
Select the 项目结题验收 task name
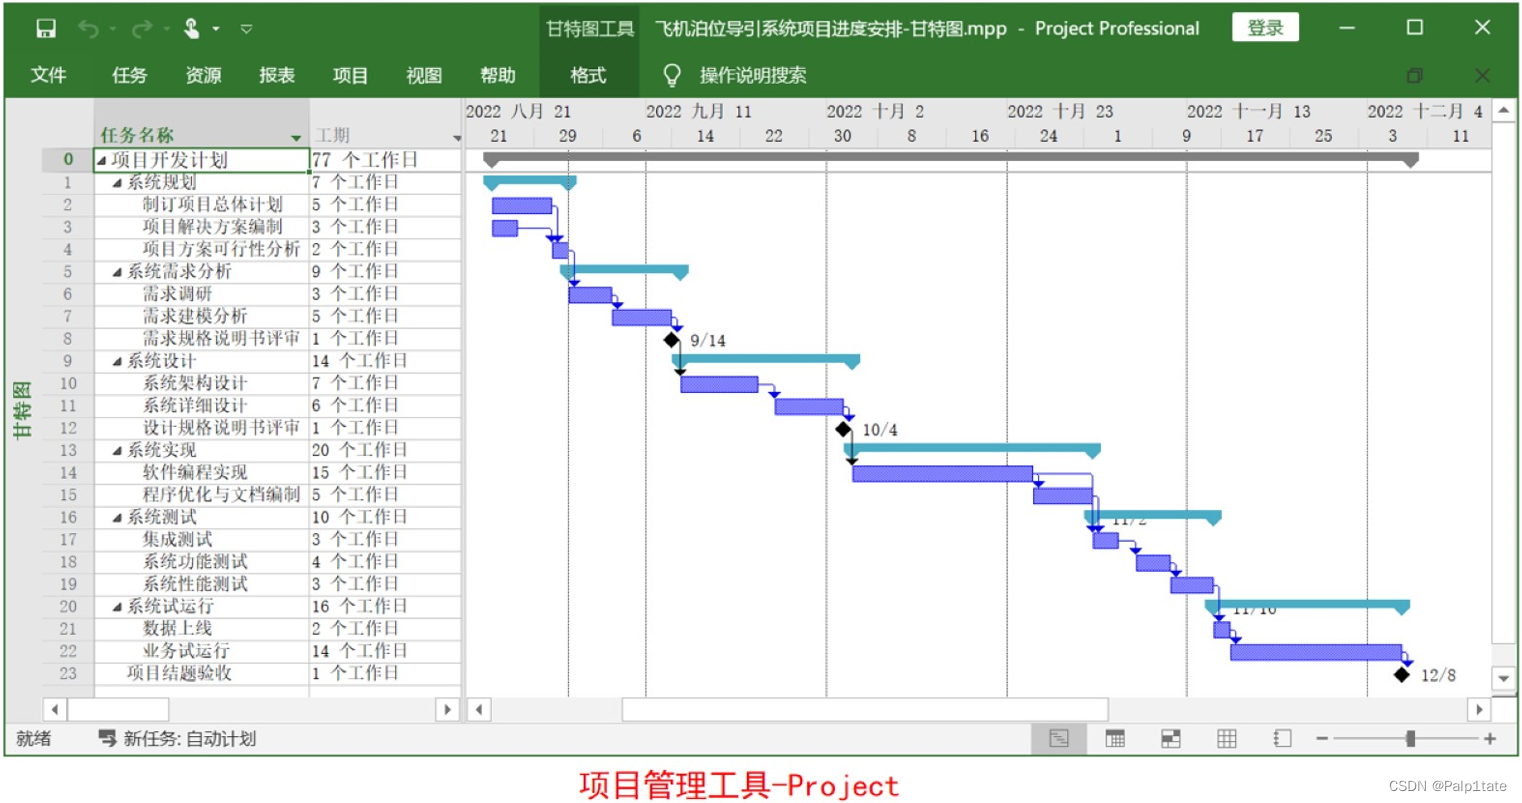pos(179,673)
